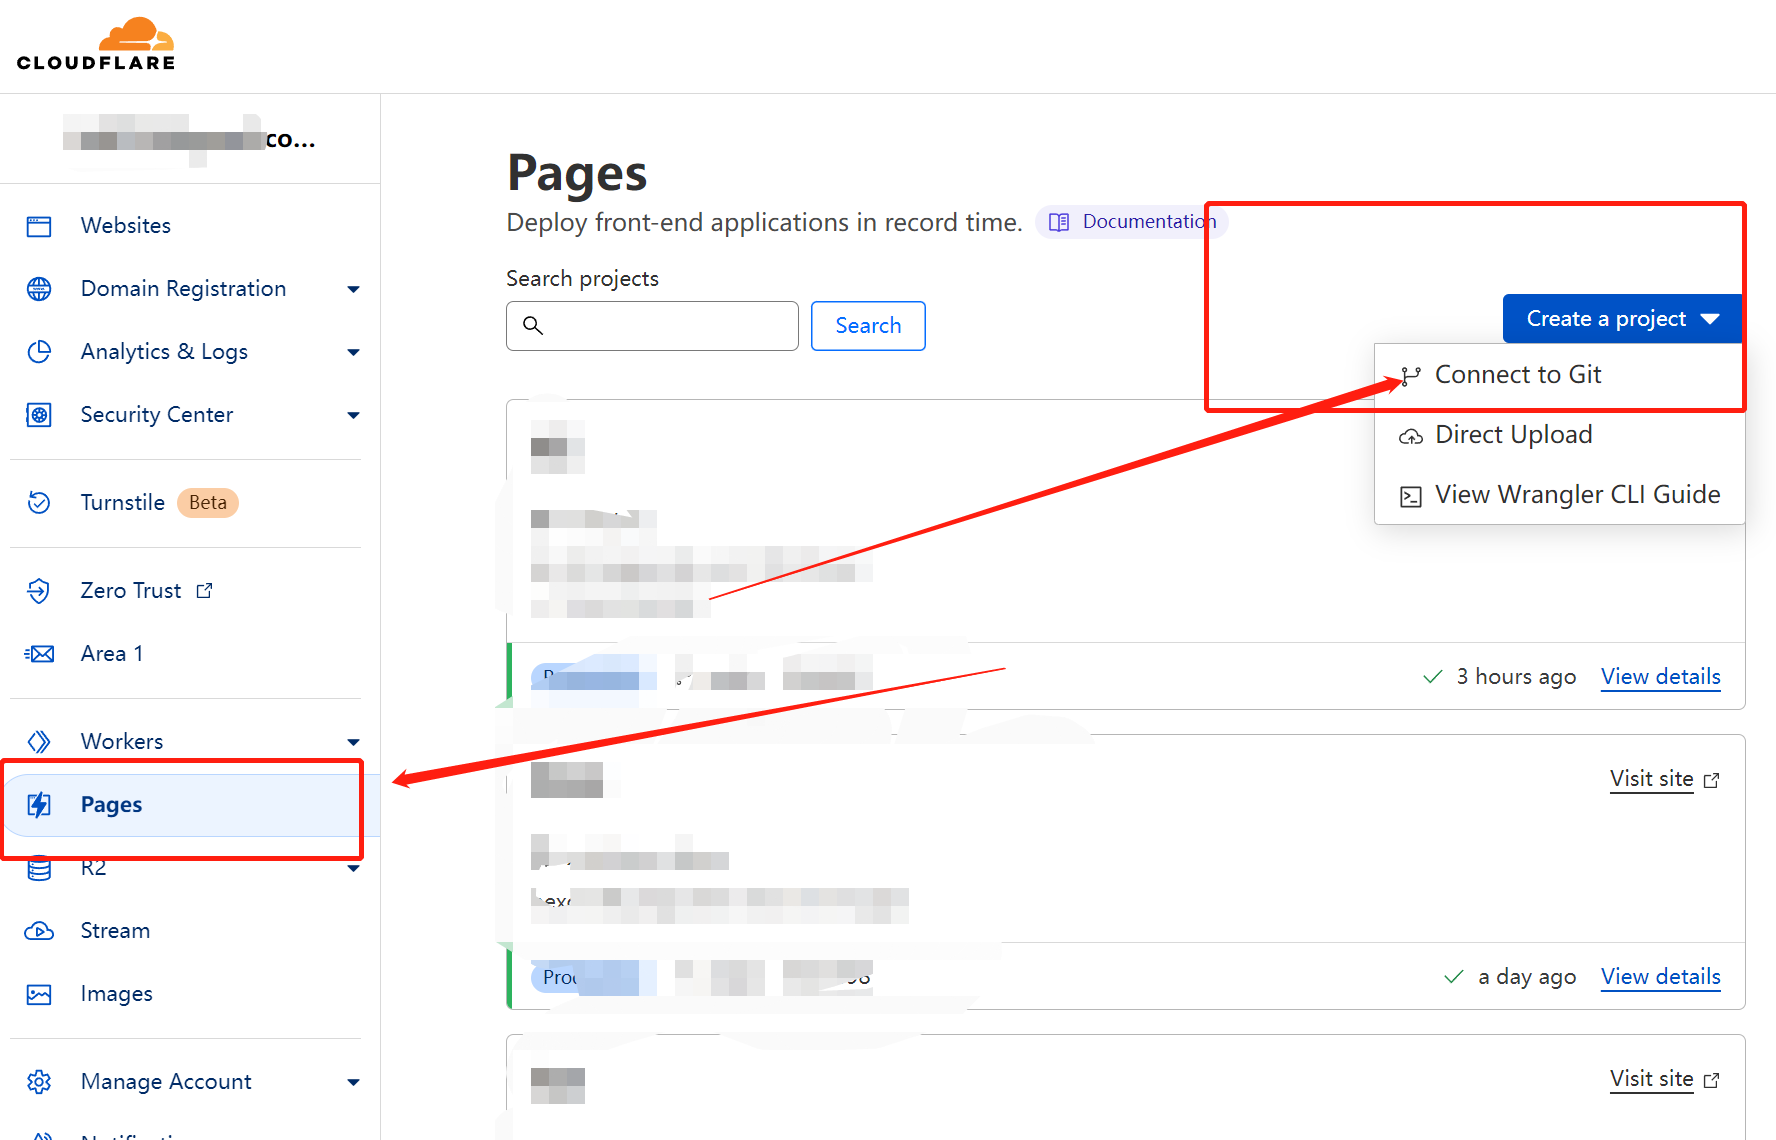1776x1140 pixels.
Task: Click the Security Center icon
Action: [39, 415]
